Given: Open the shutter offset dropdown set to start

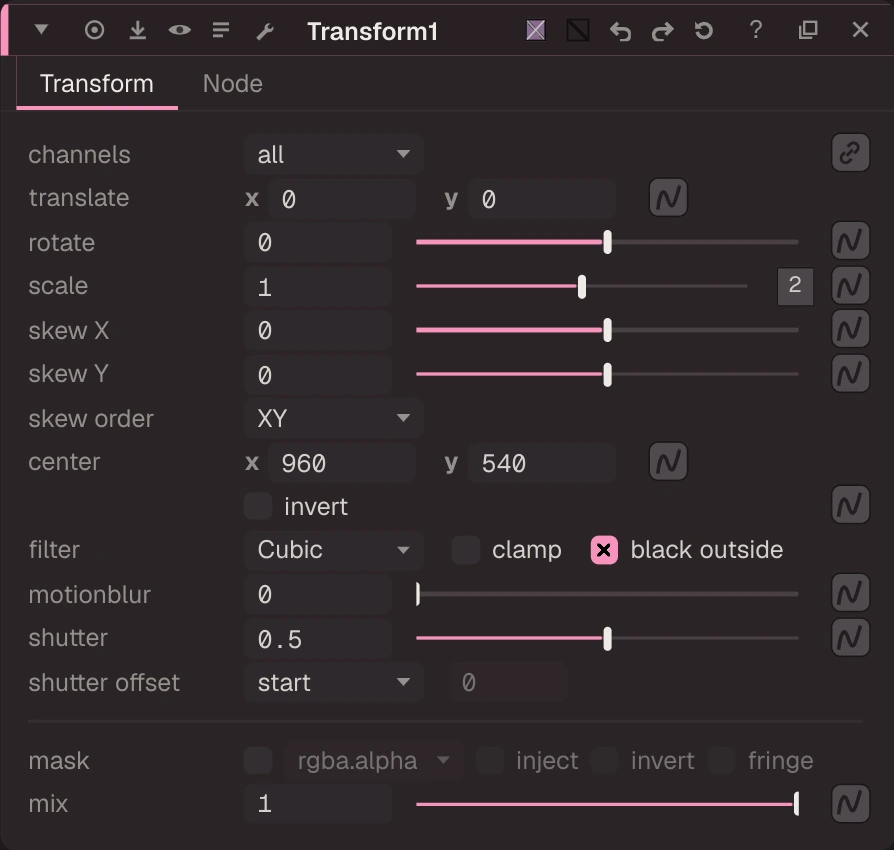Looking at the screenshot, I should (x=334, y=682).
